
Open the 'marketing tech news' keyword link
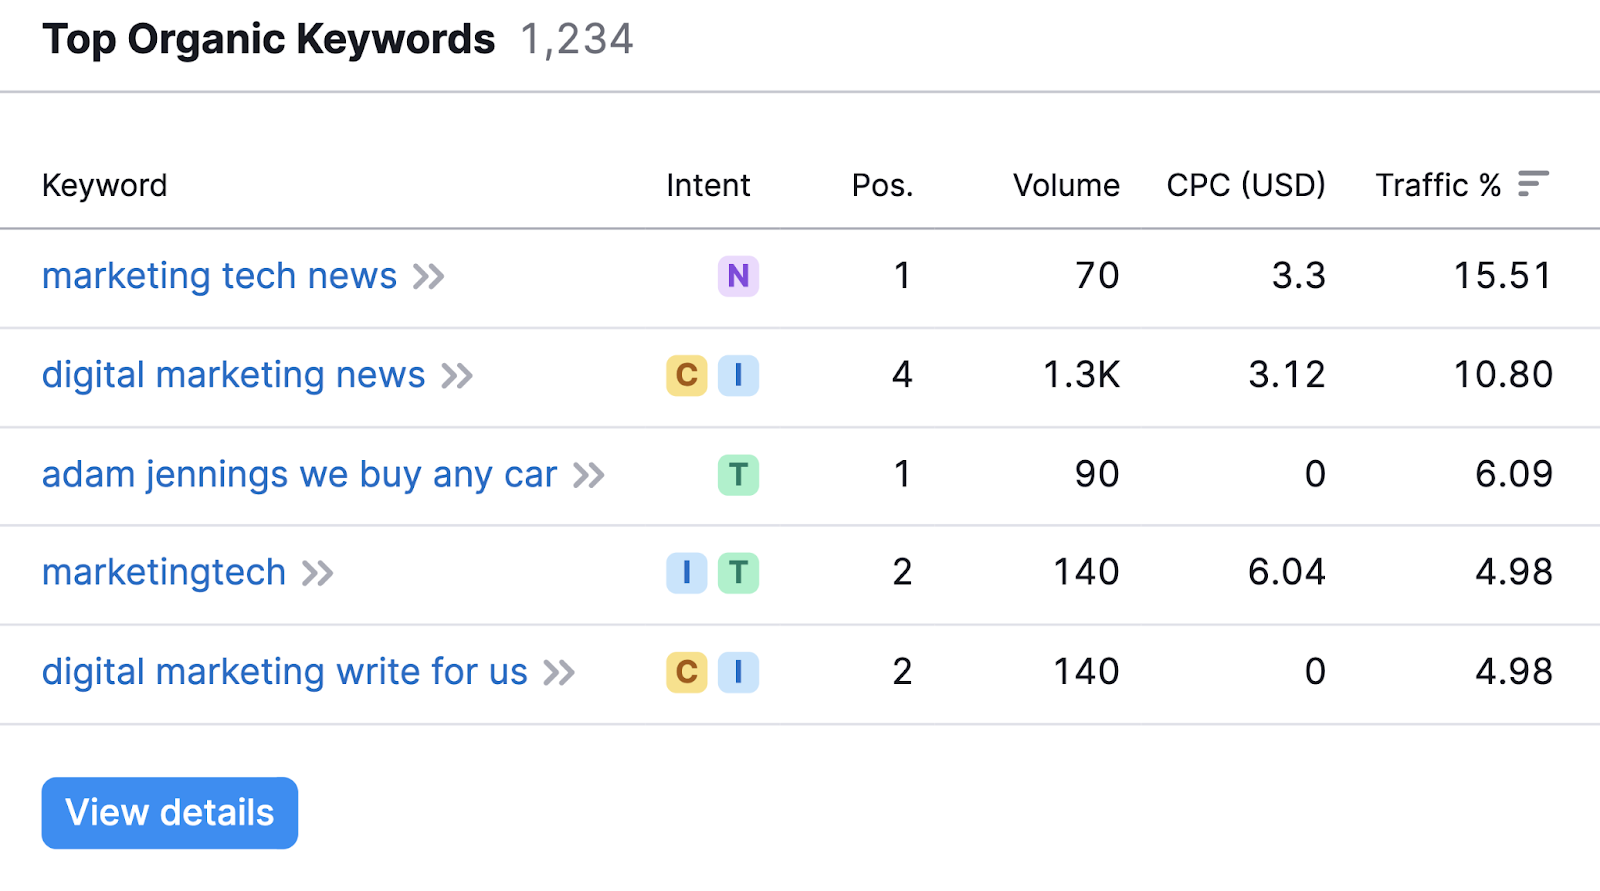pyautogui.click(x=219, y=276)
